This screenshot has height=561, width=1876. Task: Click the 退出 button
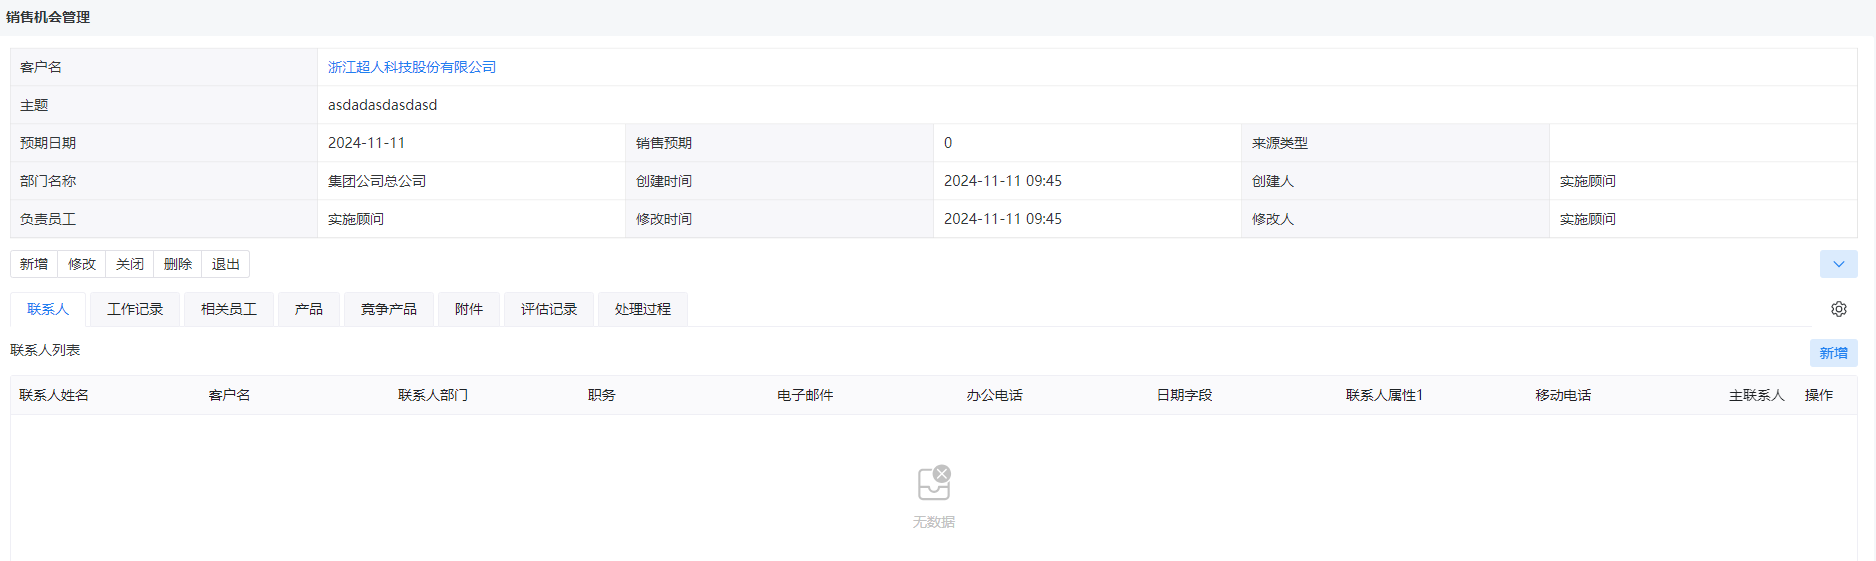point(226,264)
